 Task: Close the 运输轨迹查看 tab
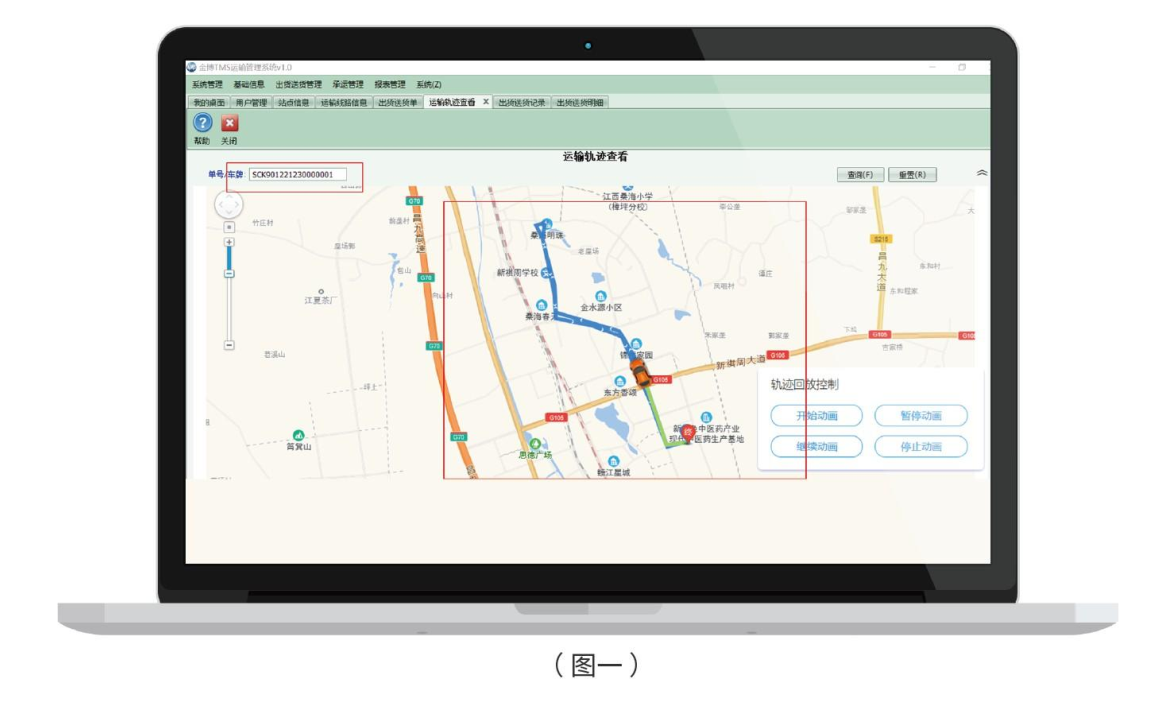pyautogui.click(x=486, y=101)
